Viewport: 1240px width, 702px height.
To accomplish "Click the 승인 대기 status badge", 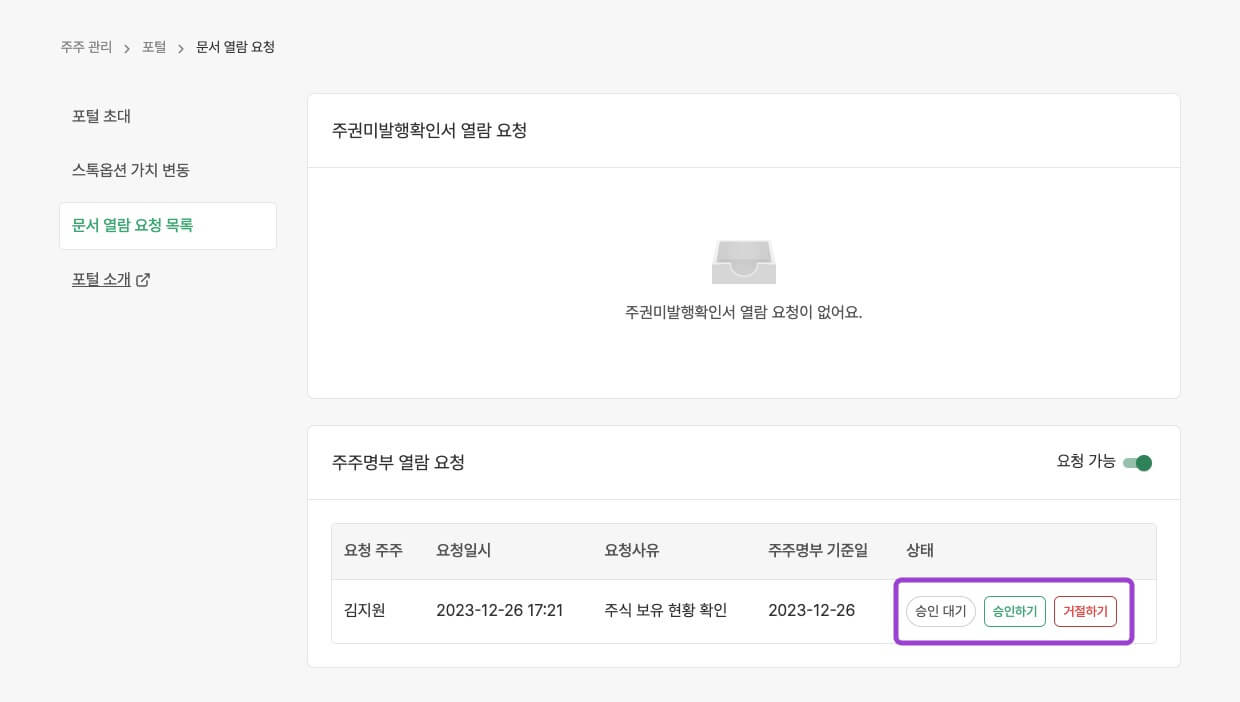I will 940,611.
